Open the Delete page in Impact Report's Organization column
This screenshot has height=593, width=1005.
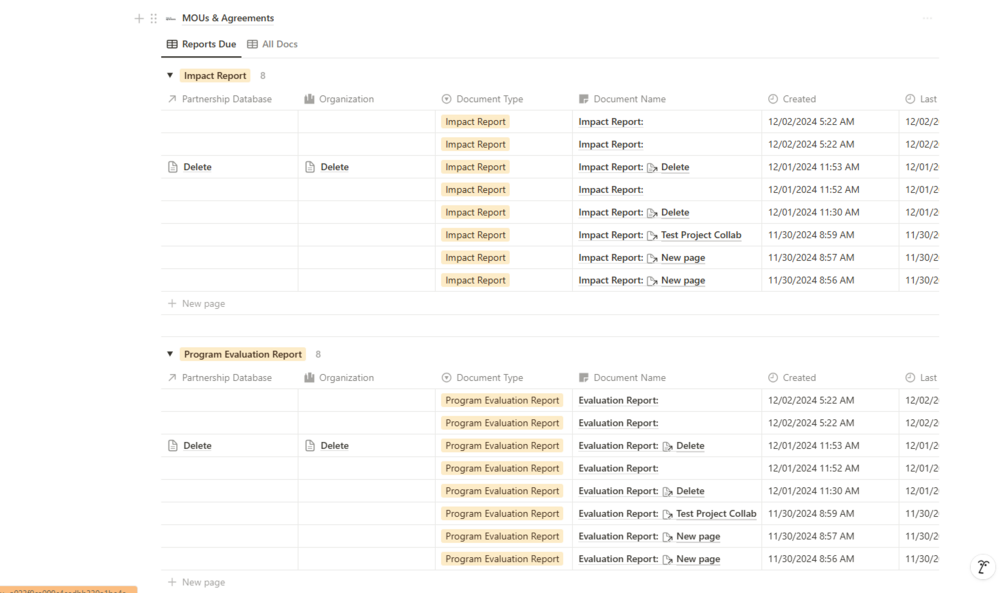[x=334, y=167]
